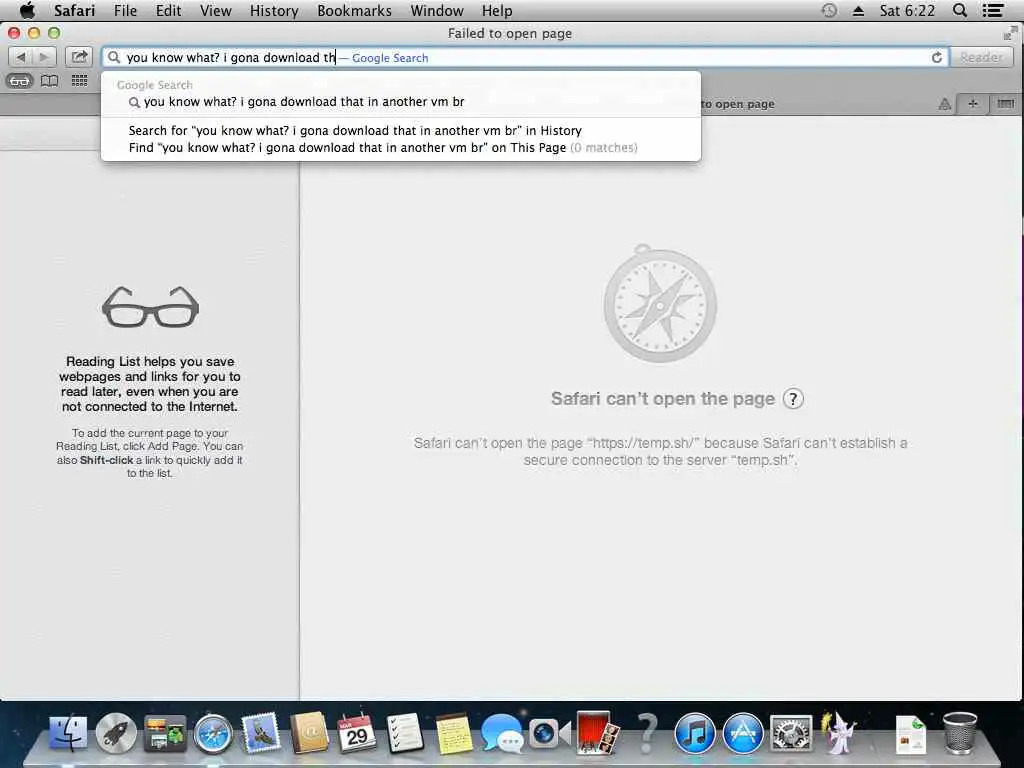Open the View menu
The height and width of the screenshot is (768, 1024).
coord(216,11)
